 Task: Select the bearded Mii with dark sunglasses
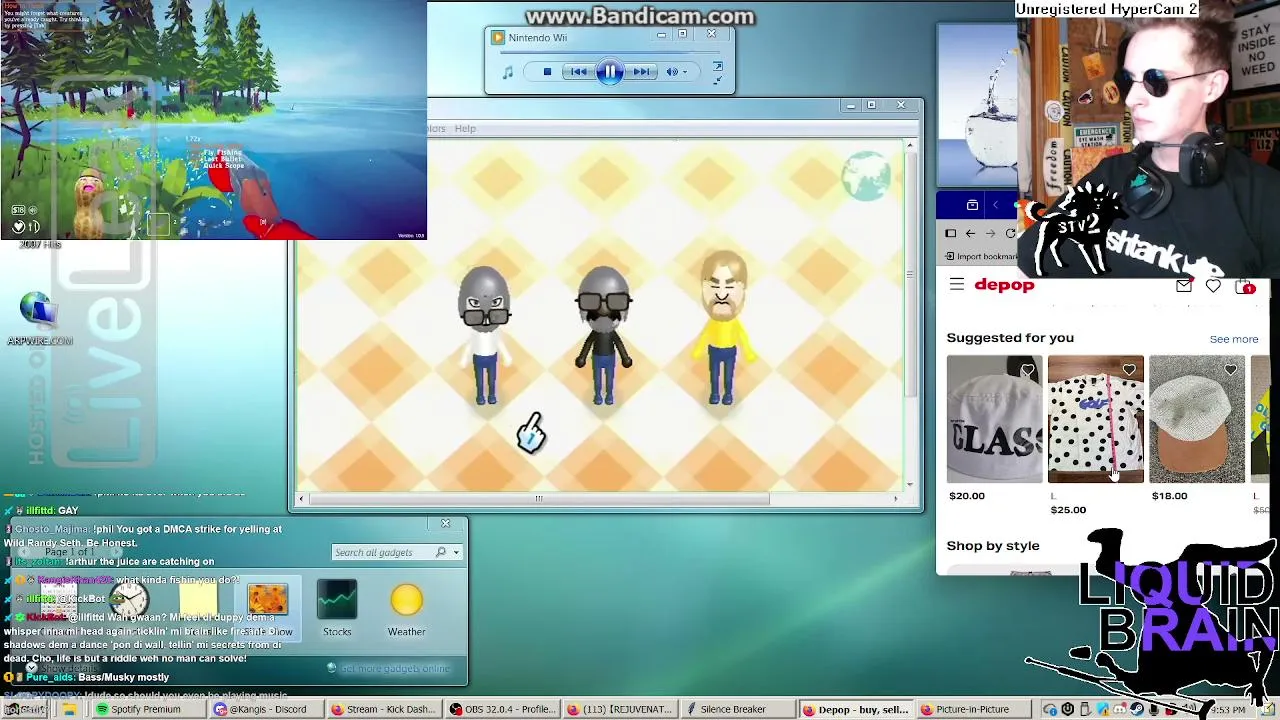pos(604,335)
